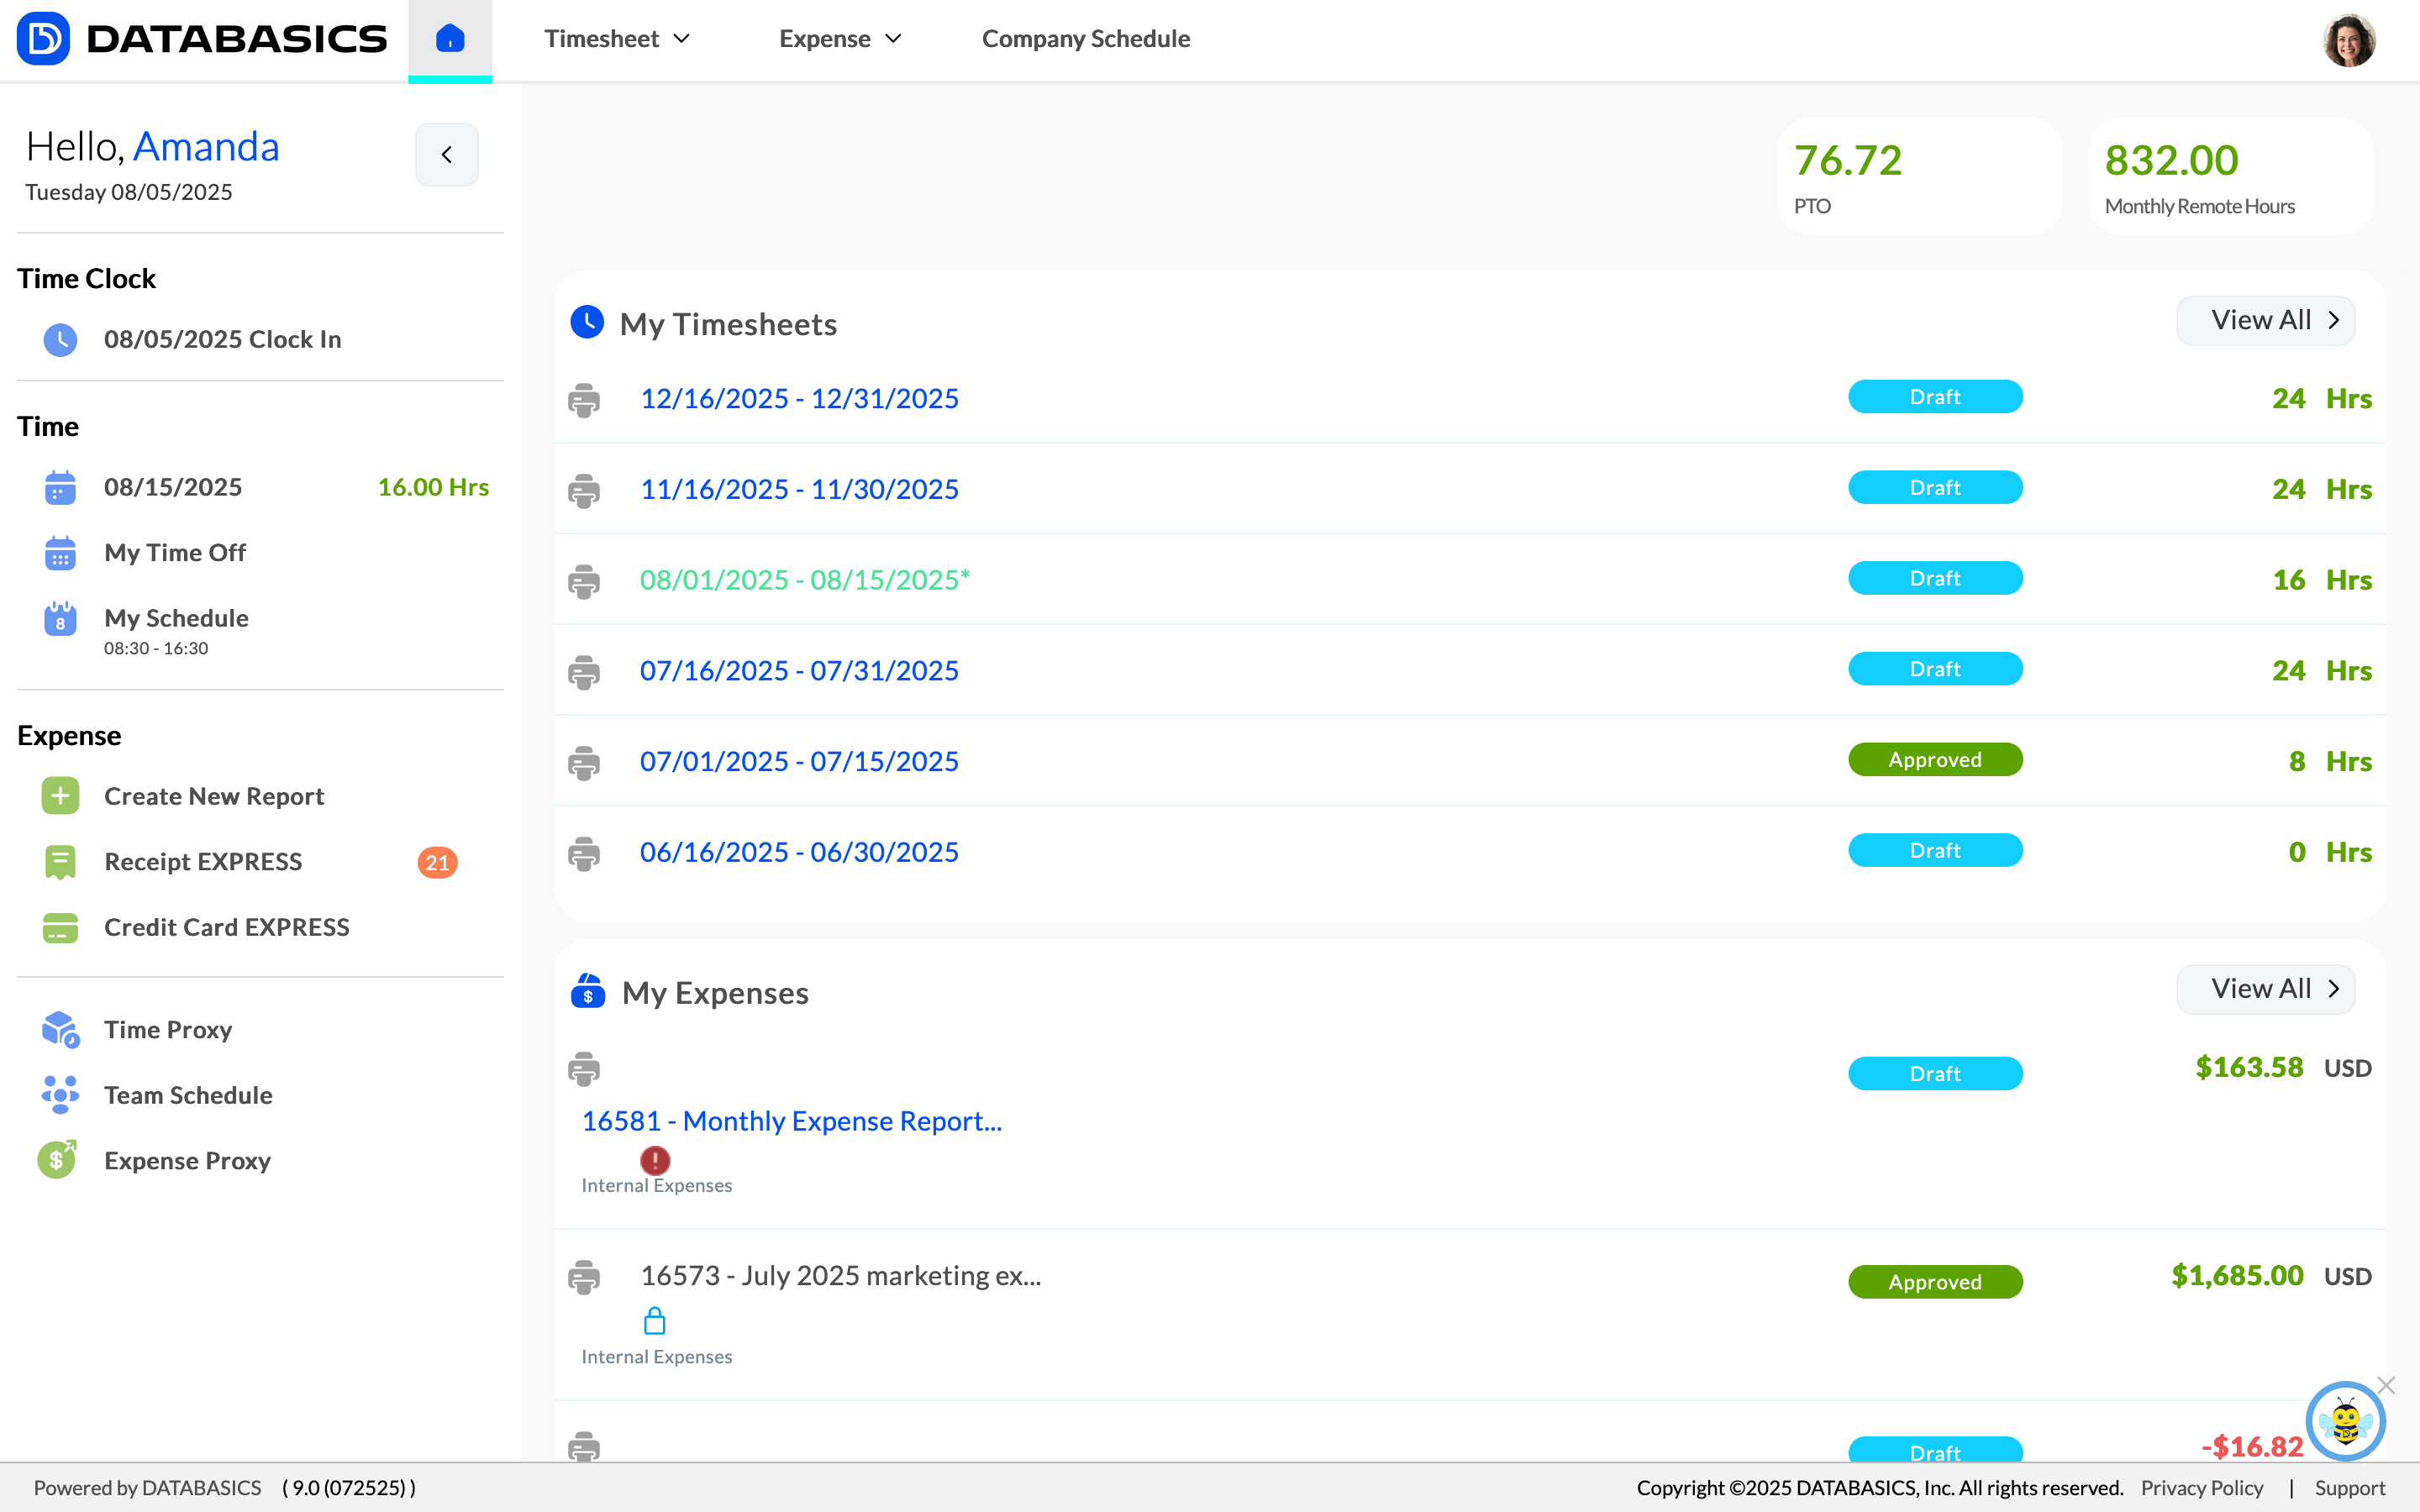
Task: Open My Time Off from the sidebar
Action: [x=175, y=552]
